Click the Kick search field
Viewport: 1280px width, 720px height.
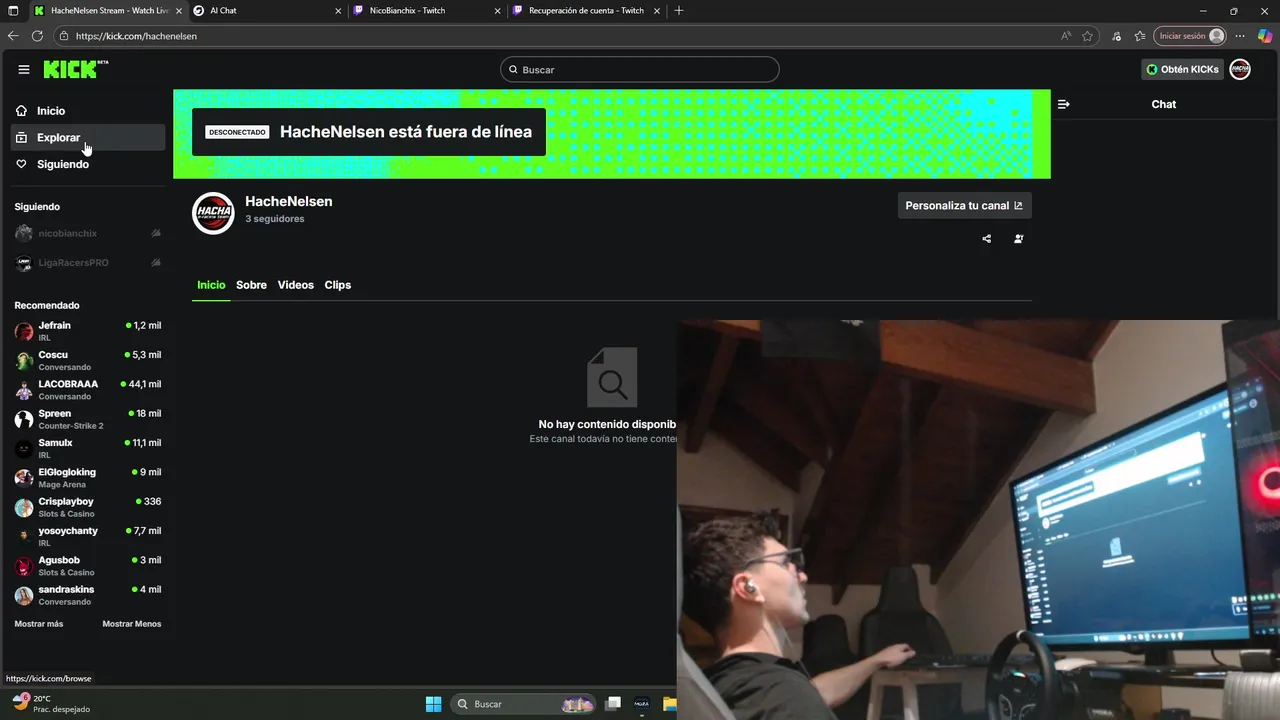coord(640,70)
